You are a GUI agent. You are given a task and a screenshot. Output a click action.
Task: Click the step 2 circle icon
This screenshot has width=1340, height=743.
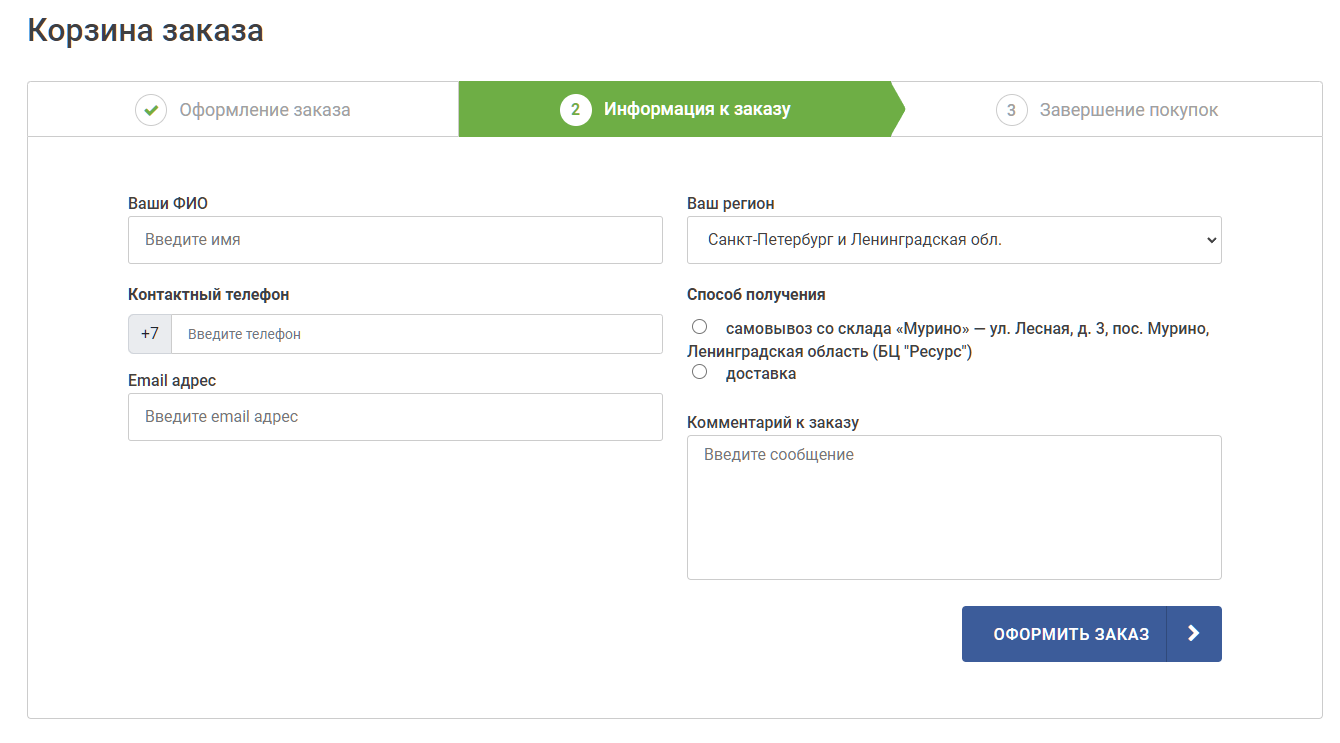[575, 110]
